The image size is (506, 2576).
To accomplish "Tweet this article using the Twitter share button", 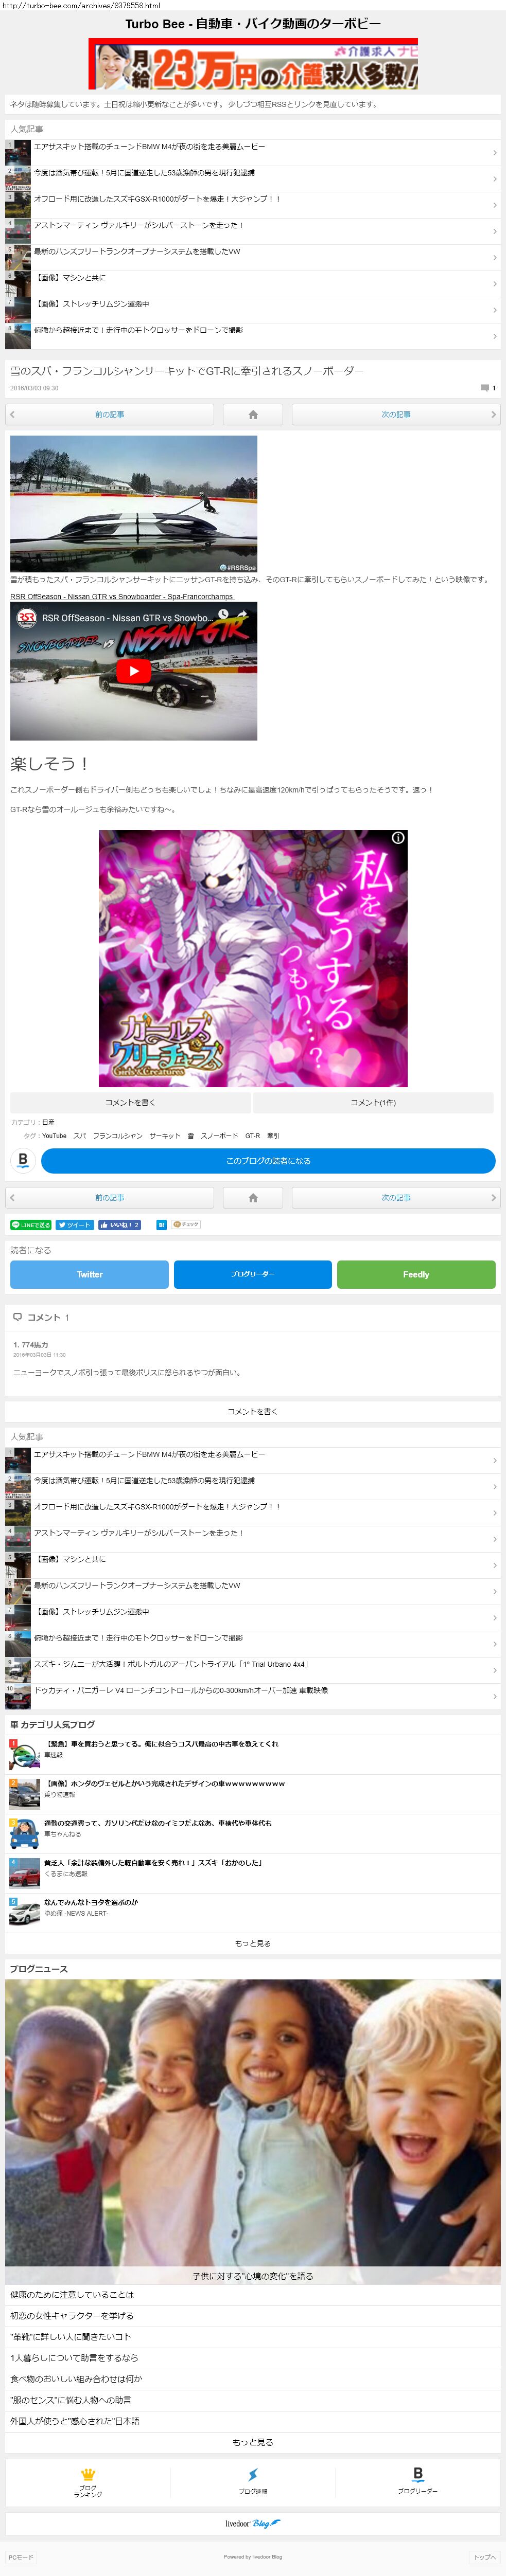I will (75, 1224).
